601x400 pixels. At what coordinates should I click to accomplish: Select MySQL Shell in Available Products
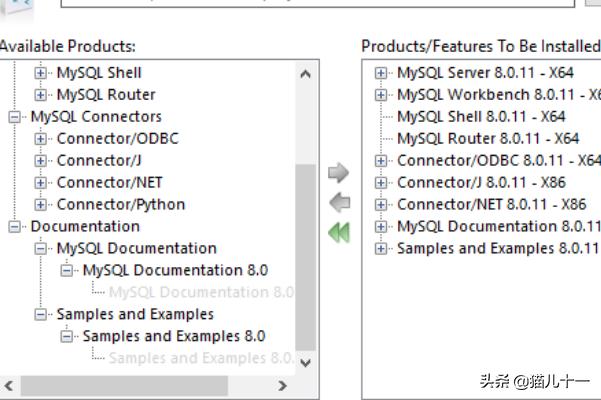pyautogui.click(x=99, y=73)
